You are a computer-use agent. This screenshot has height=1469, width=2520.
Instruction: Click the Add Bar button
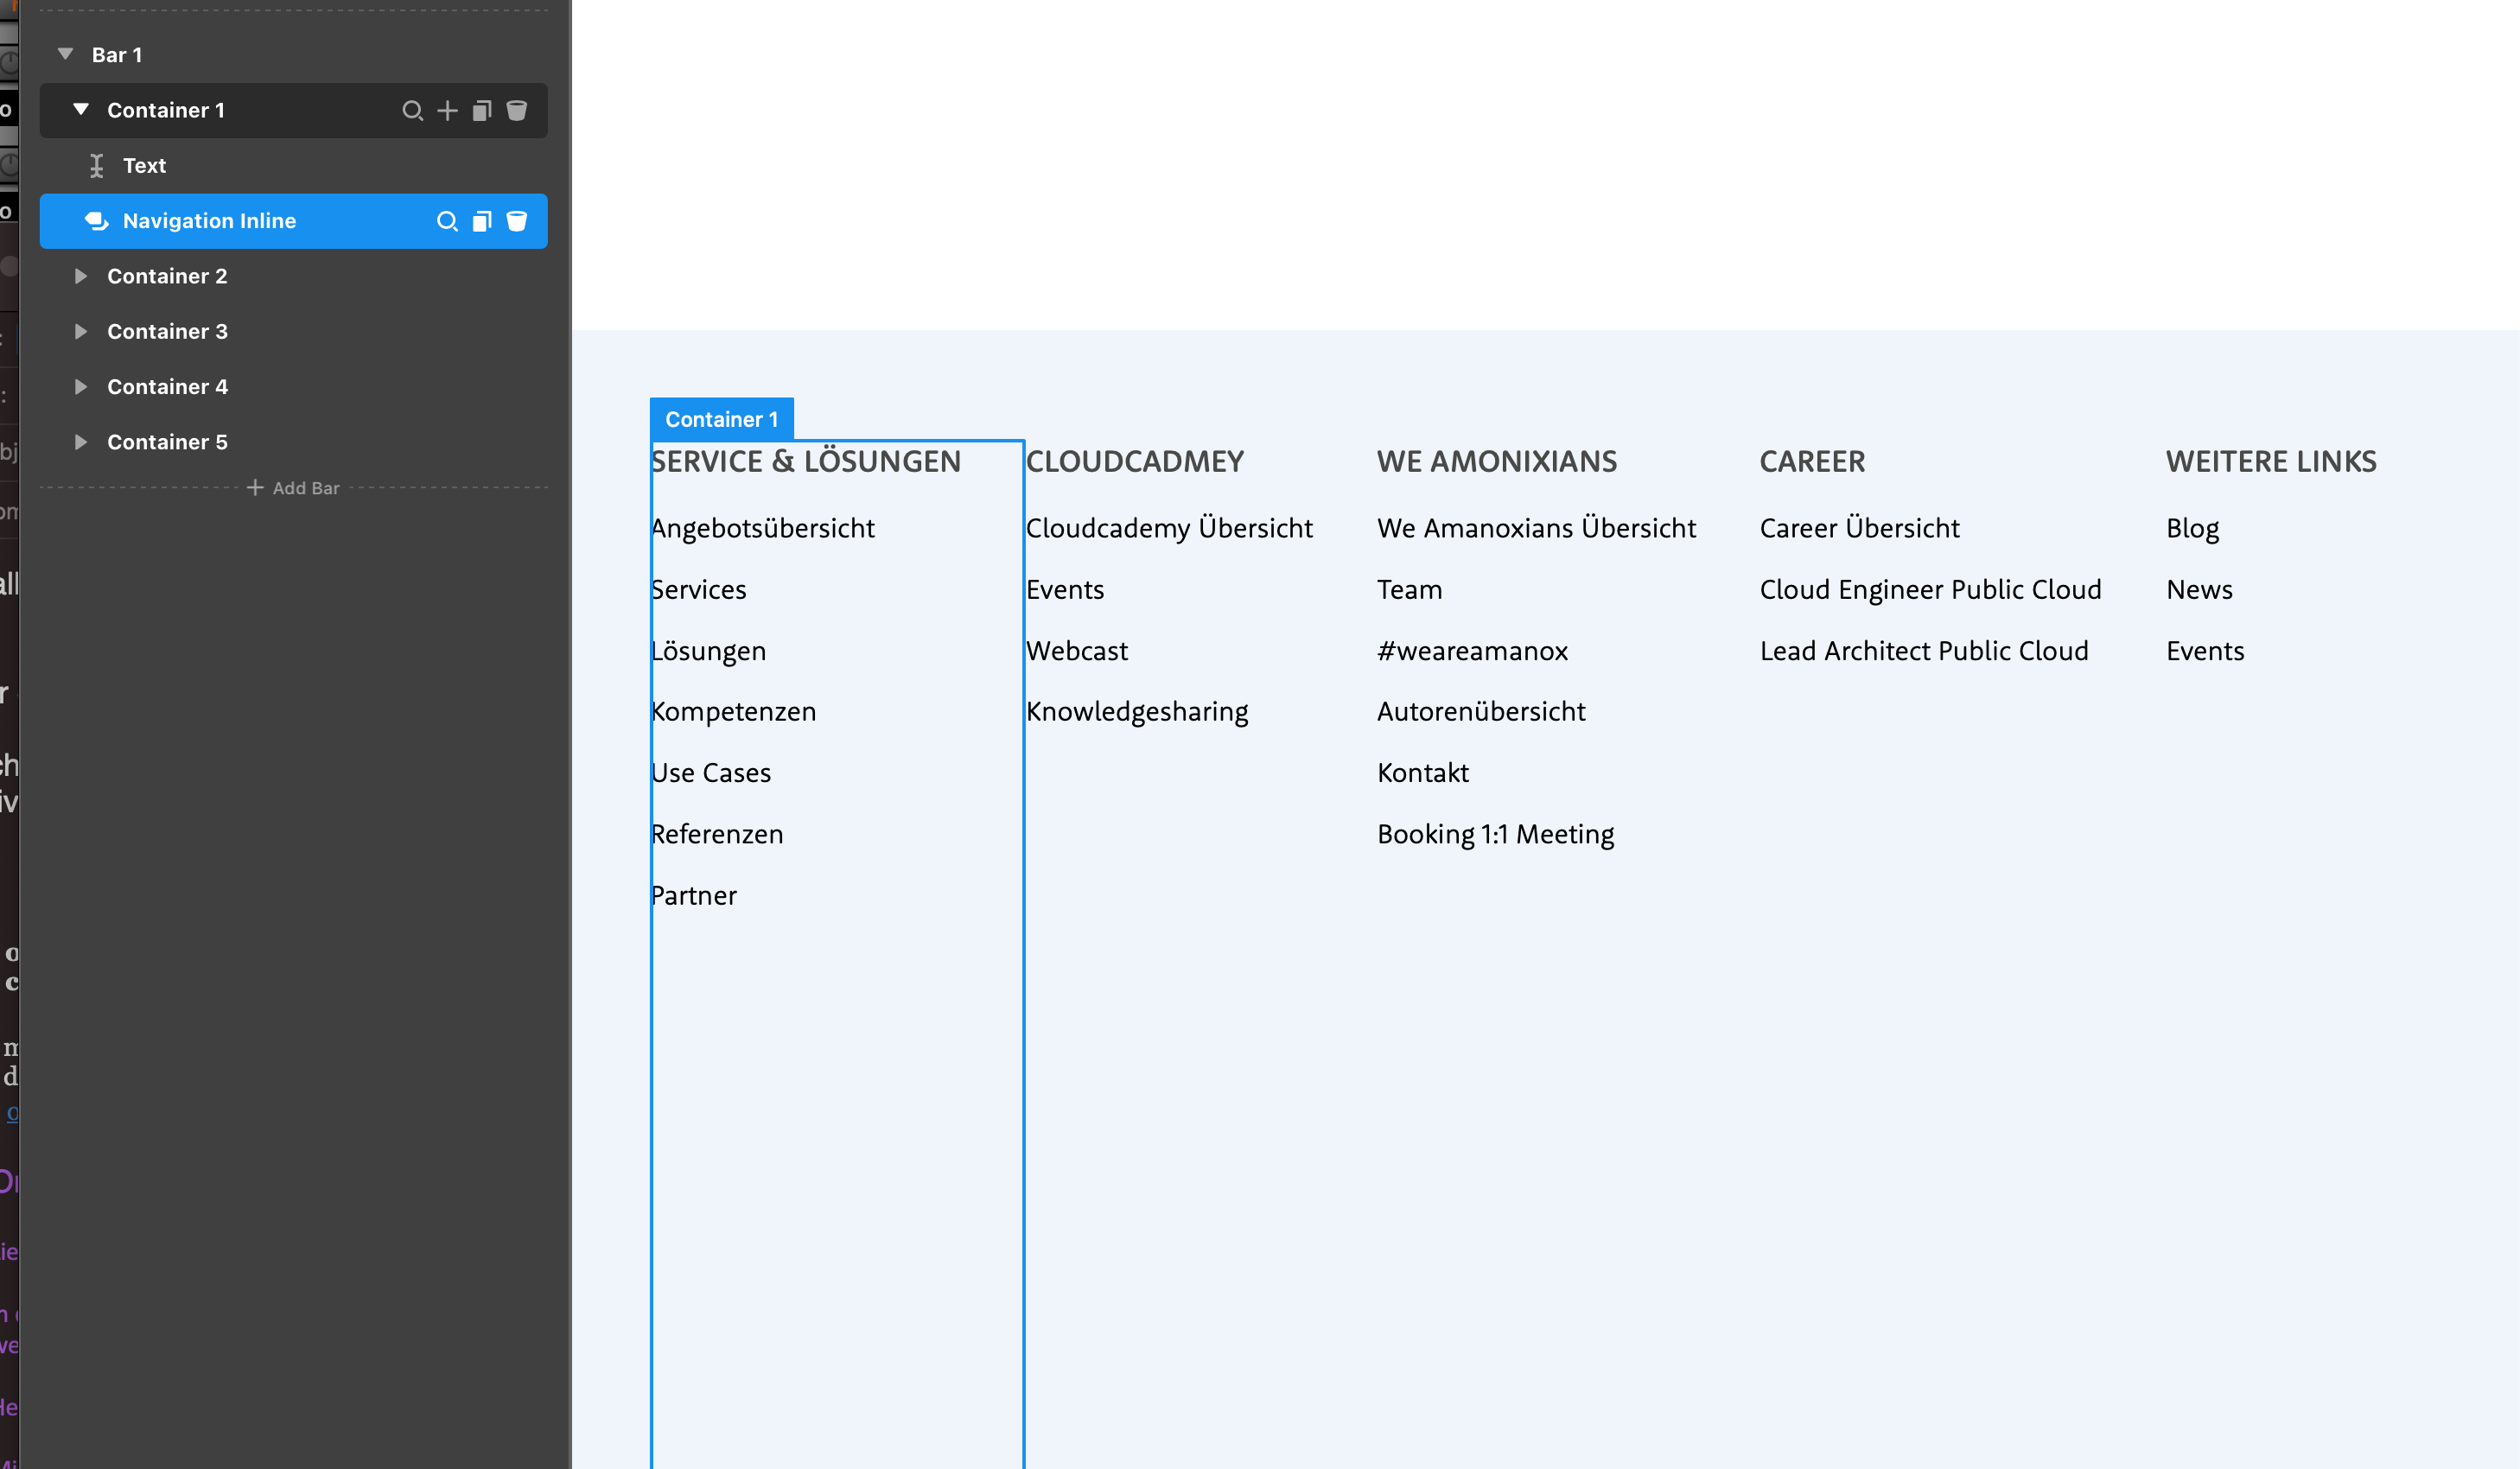point(294,488)
